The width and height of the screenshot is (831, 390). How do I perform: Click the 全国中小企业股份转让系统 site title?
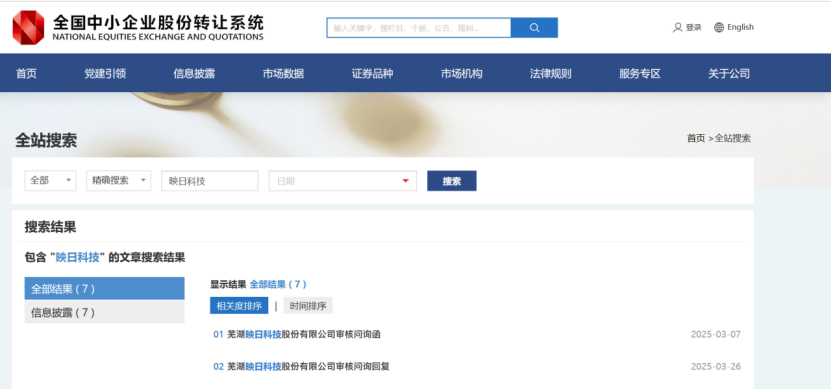(158, 22)
